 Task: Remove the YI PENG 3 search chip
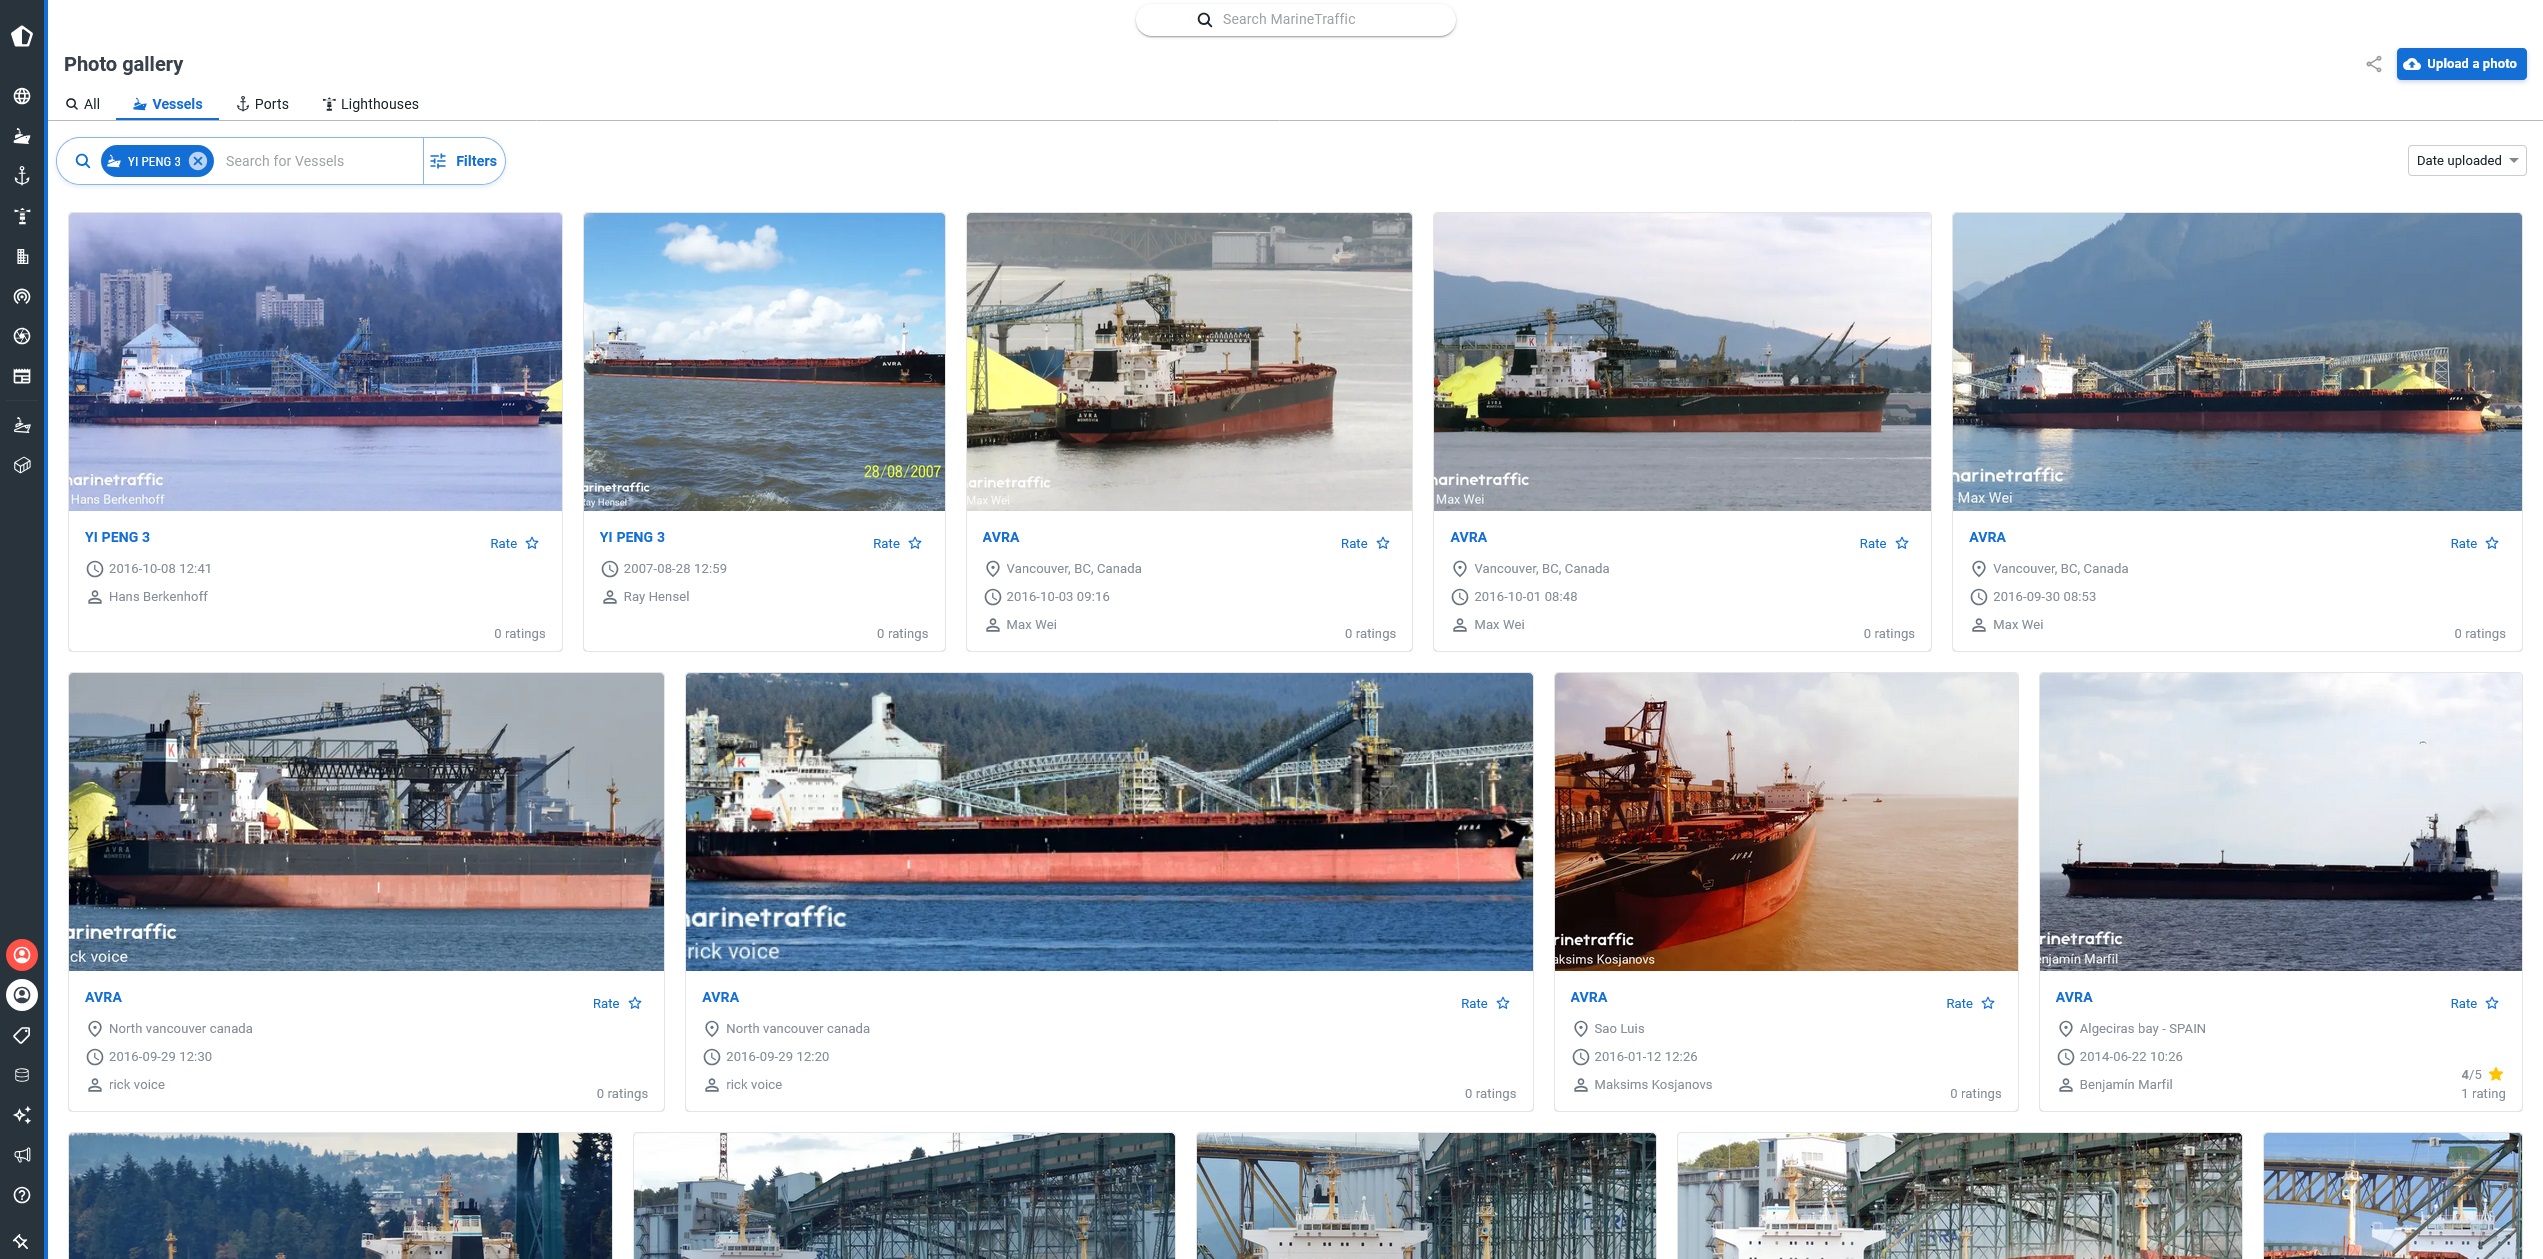[198, 161]
